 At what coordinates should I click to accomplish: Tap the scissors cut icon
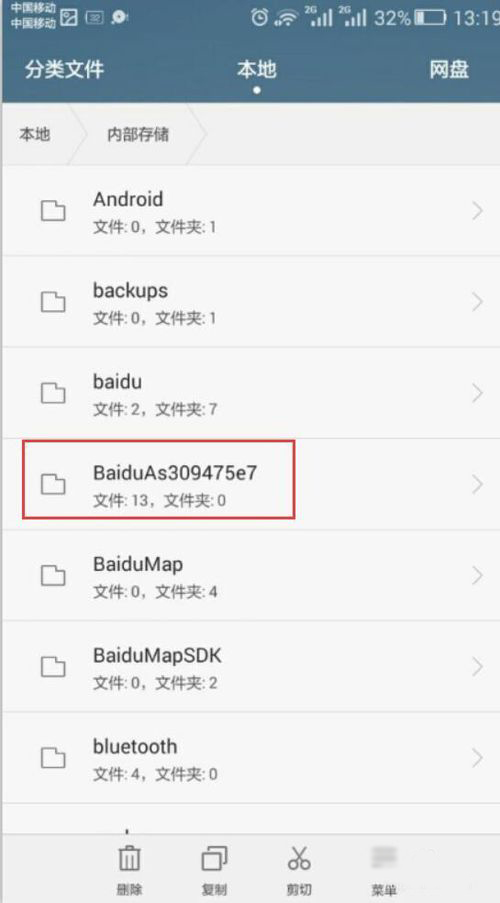click(x=299, y=858)
